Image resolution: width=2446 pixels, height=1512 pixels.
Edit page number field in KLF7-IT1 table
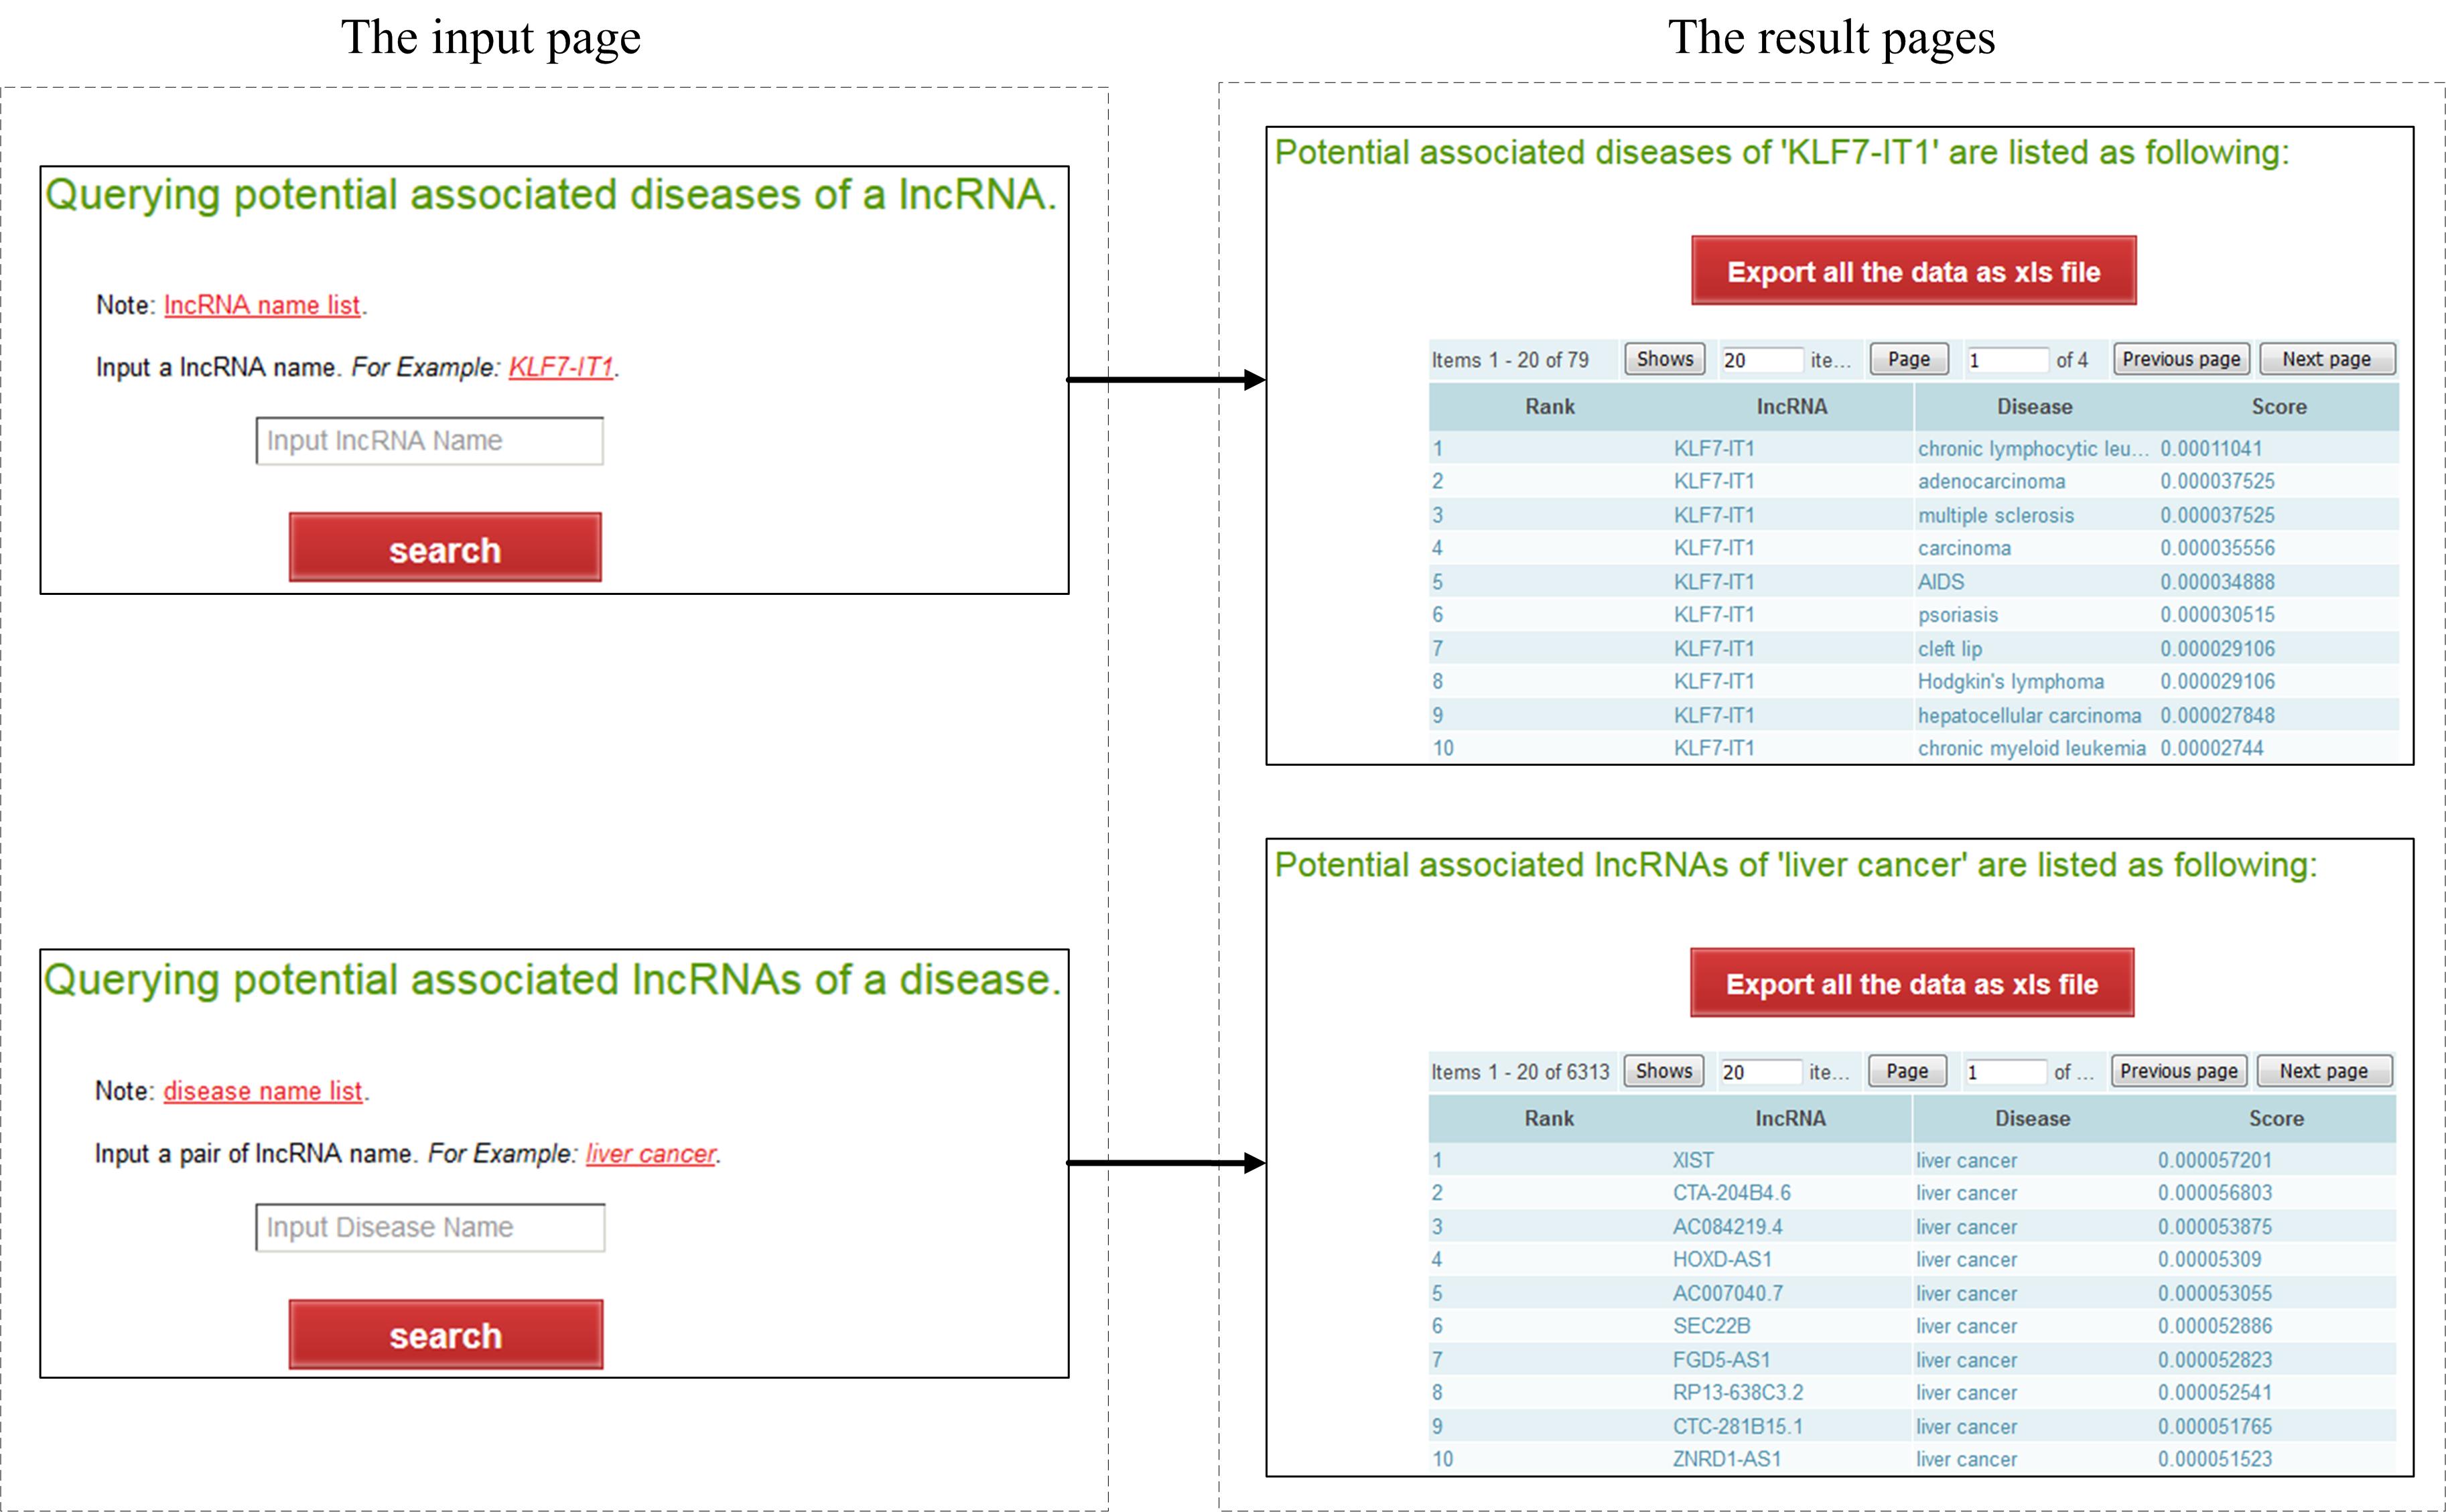point(2006,360)
